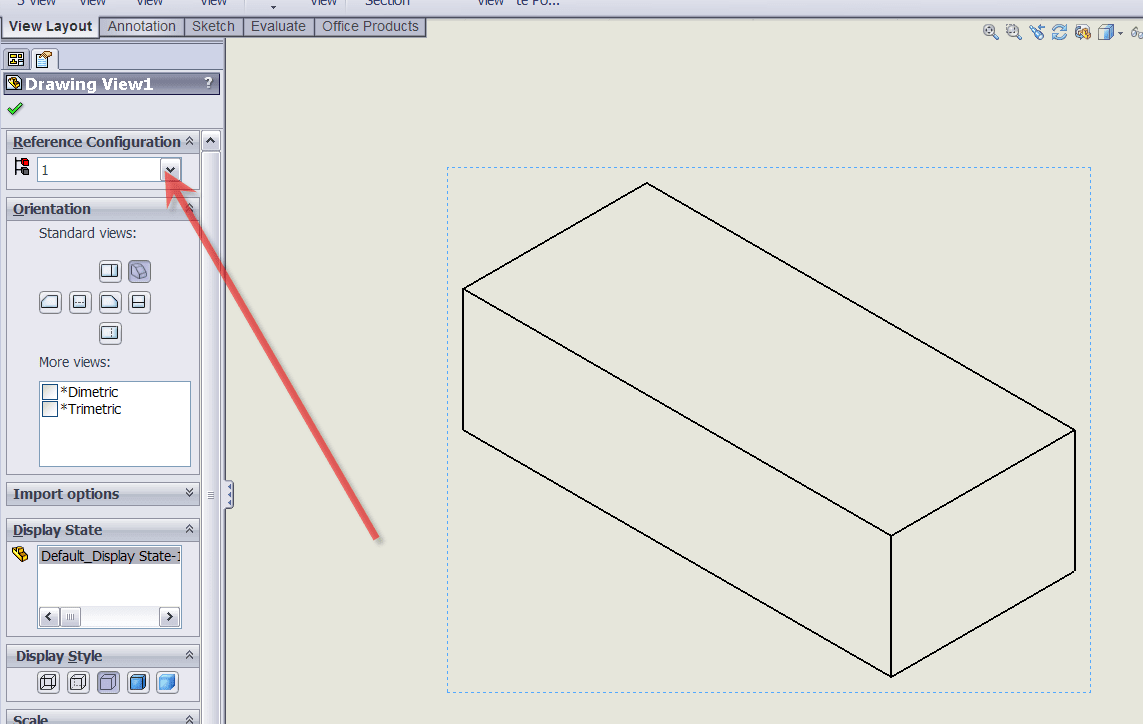The width and height of the screenshot is (1143, 724).
Task: Click the Display State horizontal scrollbar thumb
Action: [x=71, y=618]
